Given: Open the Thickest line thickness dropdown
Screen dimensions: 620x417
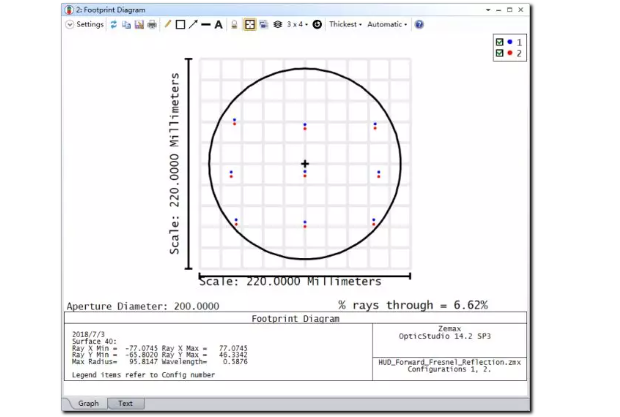Looking at the screenshot, I should tap(345, 25).
